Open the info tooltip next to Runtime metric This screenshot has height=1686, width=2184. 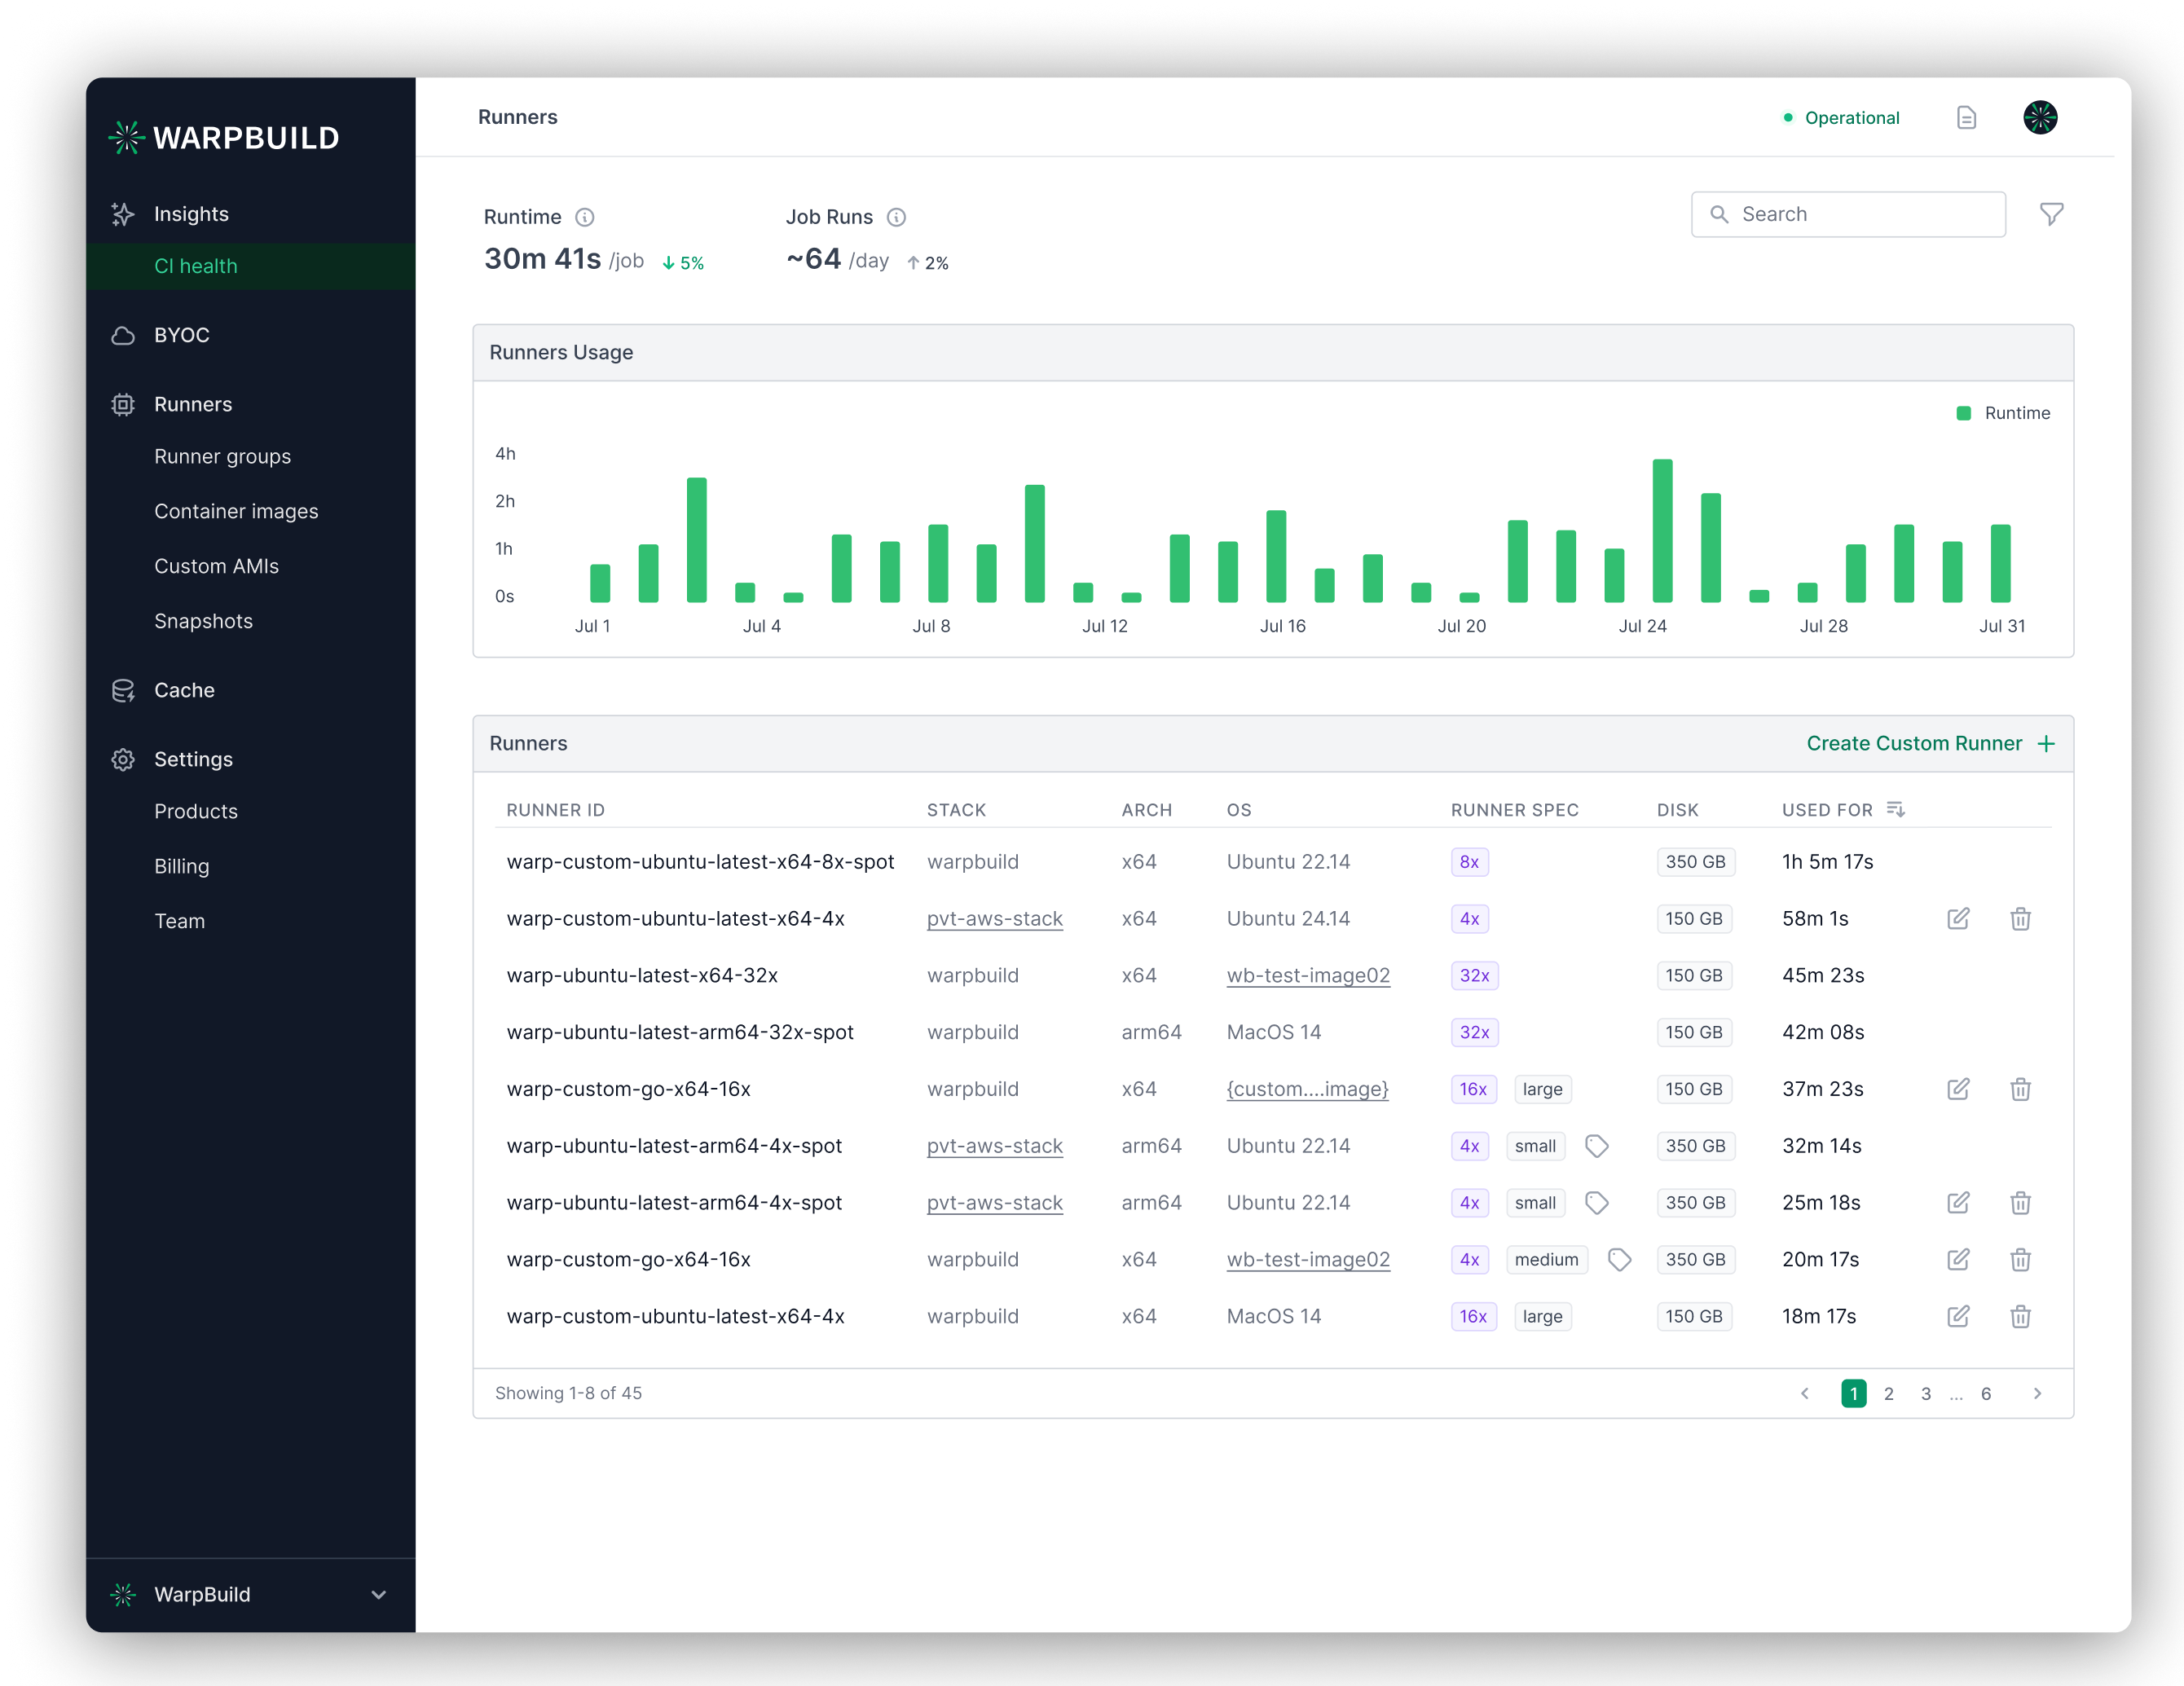tap(585, 218)
